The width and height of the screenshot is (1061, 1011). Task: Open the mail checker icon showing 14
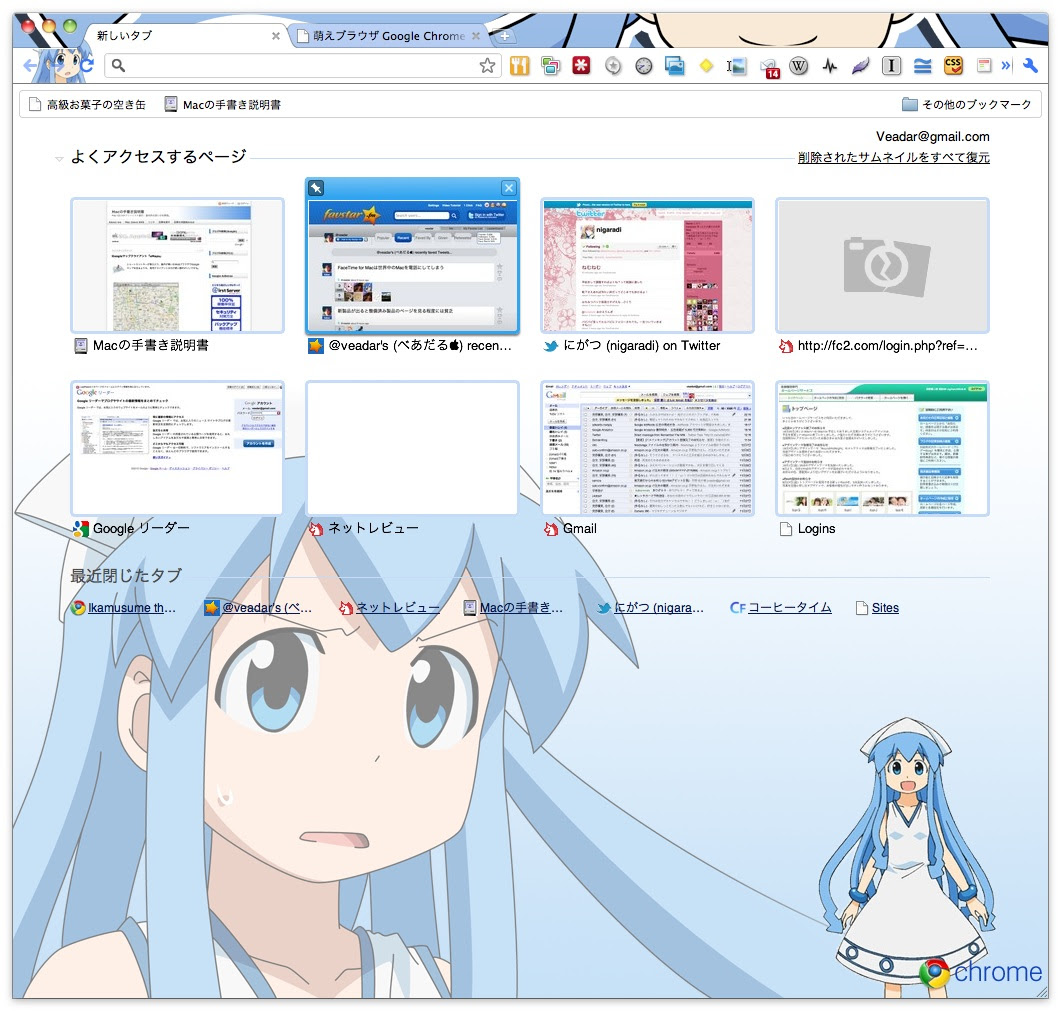(769, 68)
